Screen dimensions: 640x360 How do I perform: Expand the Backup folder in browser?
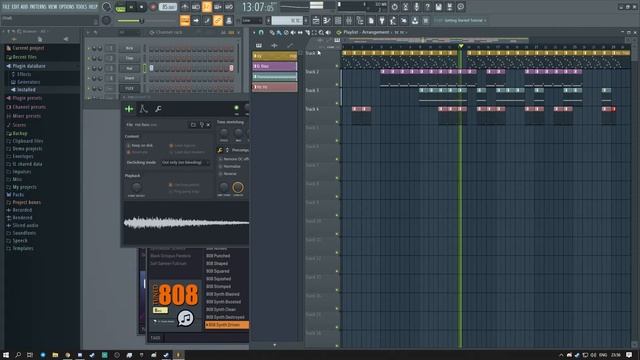(x=20, y=133)
